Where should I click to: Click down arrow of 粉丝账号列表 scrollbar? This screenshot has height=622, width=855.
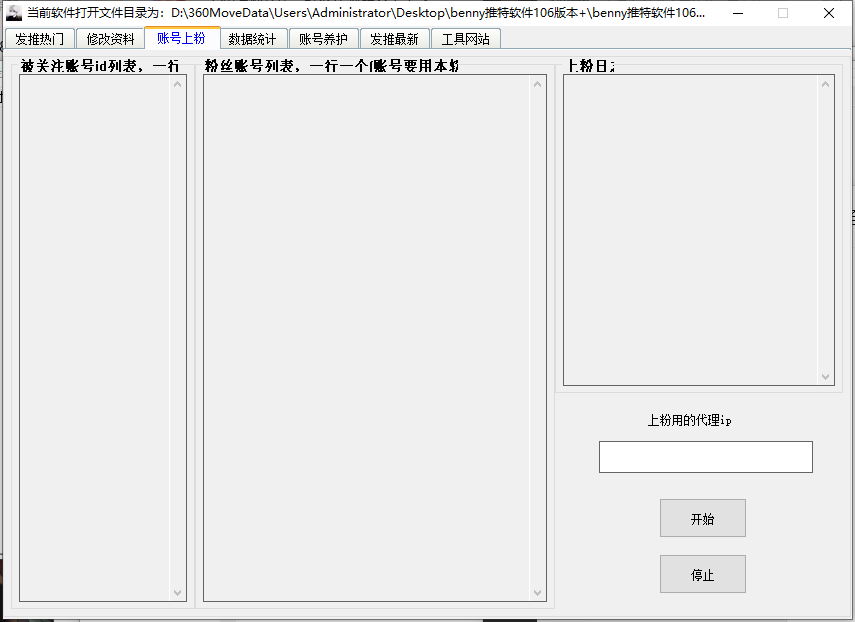[538, 593]
